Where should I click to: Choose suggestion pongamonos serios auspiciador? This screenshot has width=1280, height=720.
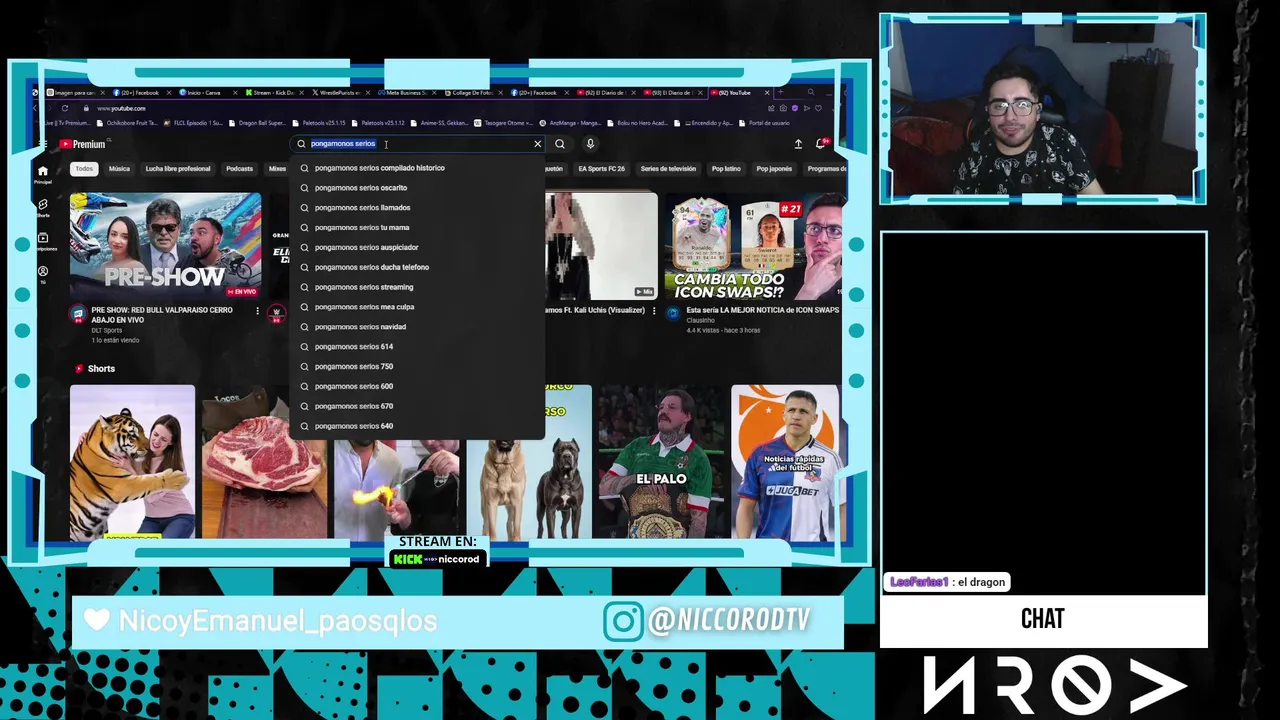(x=418, y=247)
